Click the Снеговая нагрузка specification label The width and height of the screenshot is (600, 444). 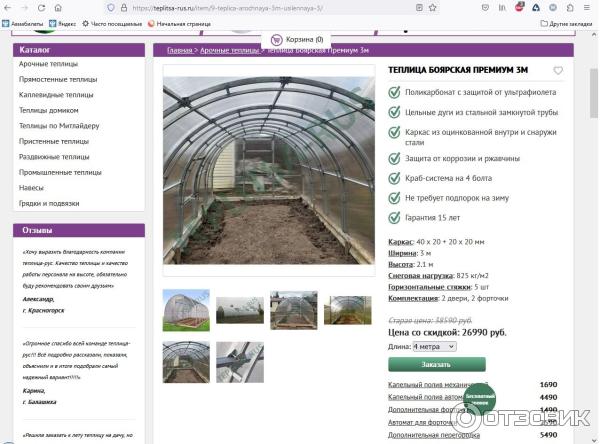tap(421, 276)
